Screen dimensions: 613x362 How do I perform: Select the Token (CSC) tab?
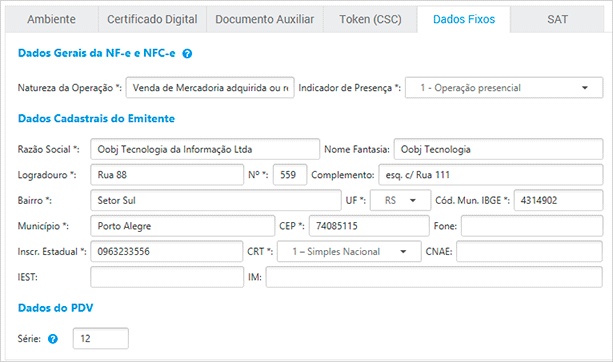(x=370, y=19)
